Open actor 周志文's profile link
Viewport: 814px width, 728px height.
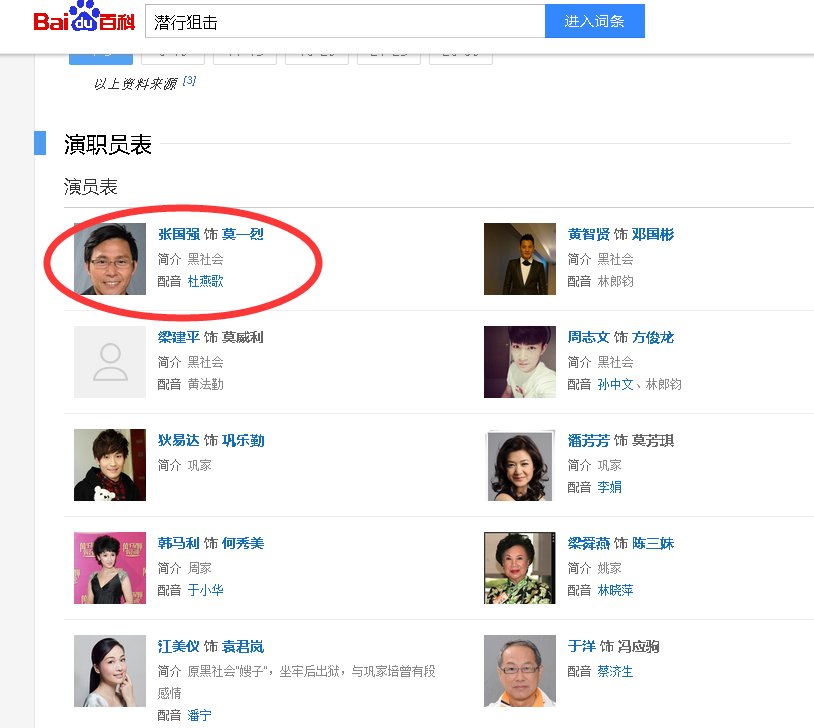[588, 337]
